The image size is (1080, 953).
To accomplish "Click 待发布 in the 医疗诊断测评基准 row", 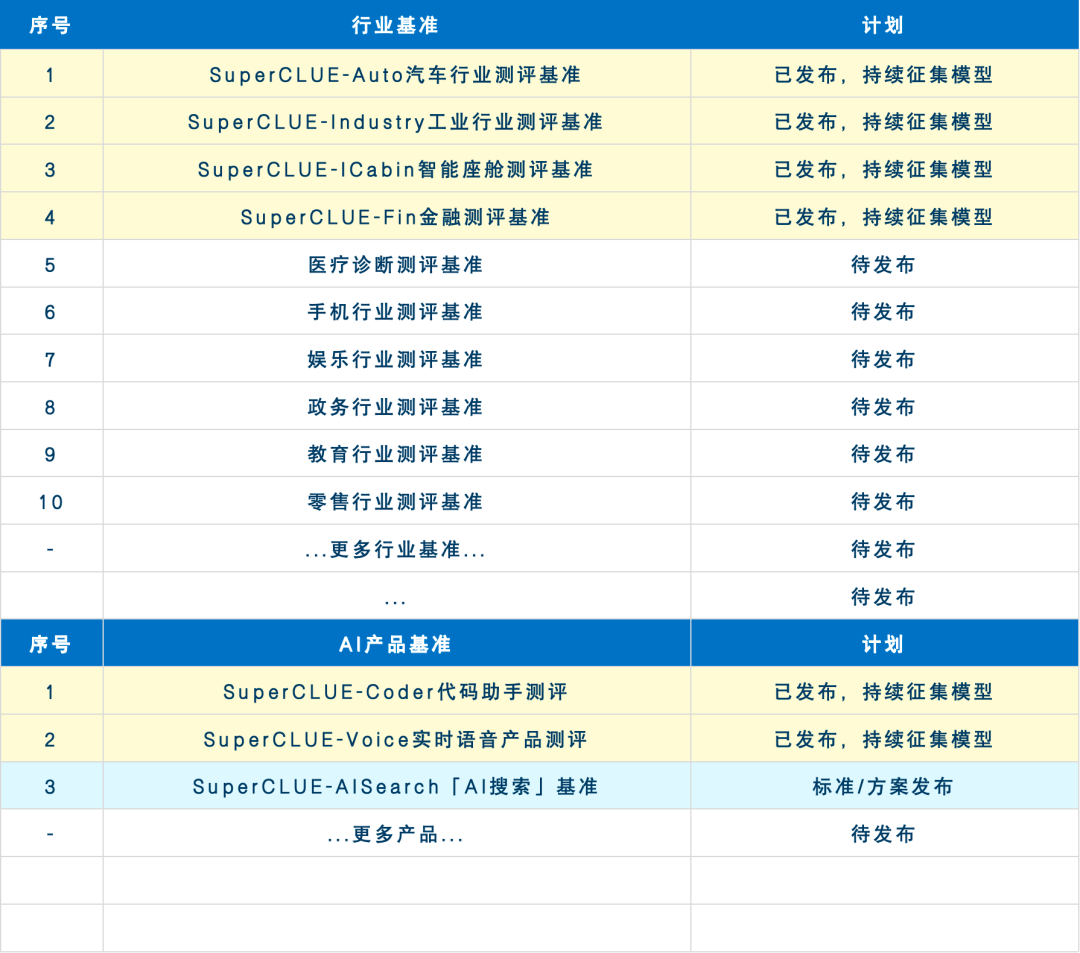I will [x=883, y=264].
